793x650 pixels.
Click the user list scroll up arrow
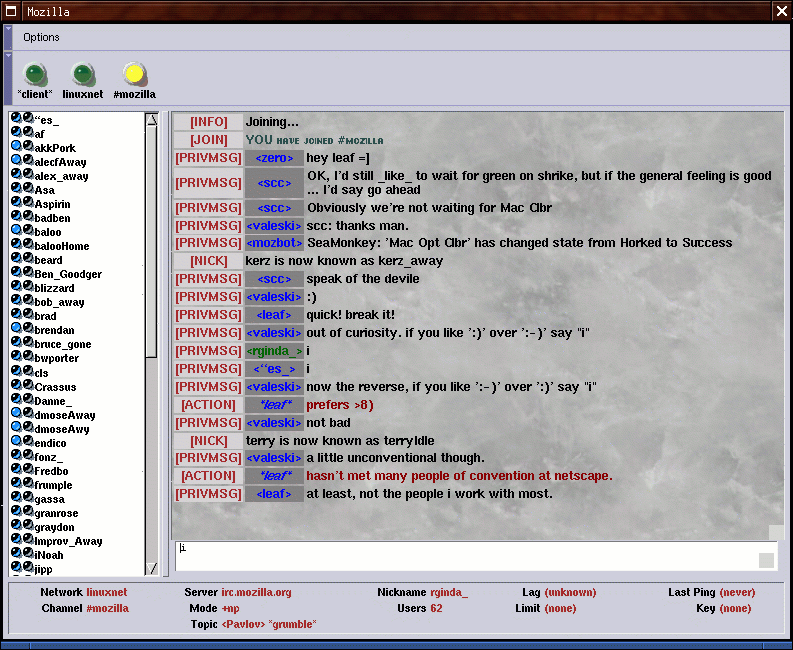[x=151, y=119]
